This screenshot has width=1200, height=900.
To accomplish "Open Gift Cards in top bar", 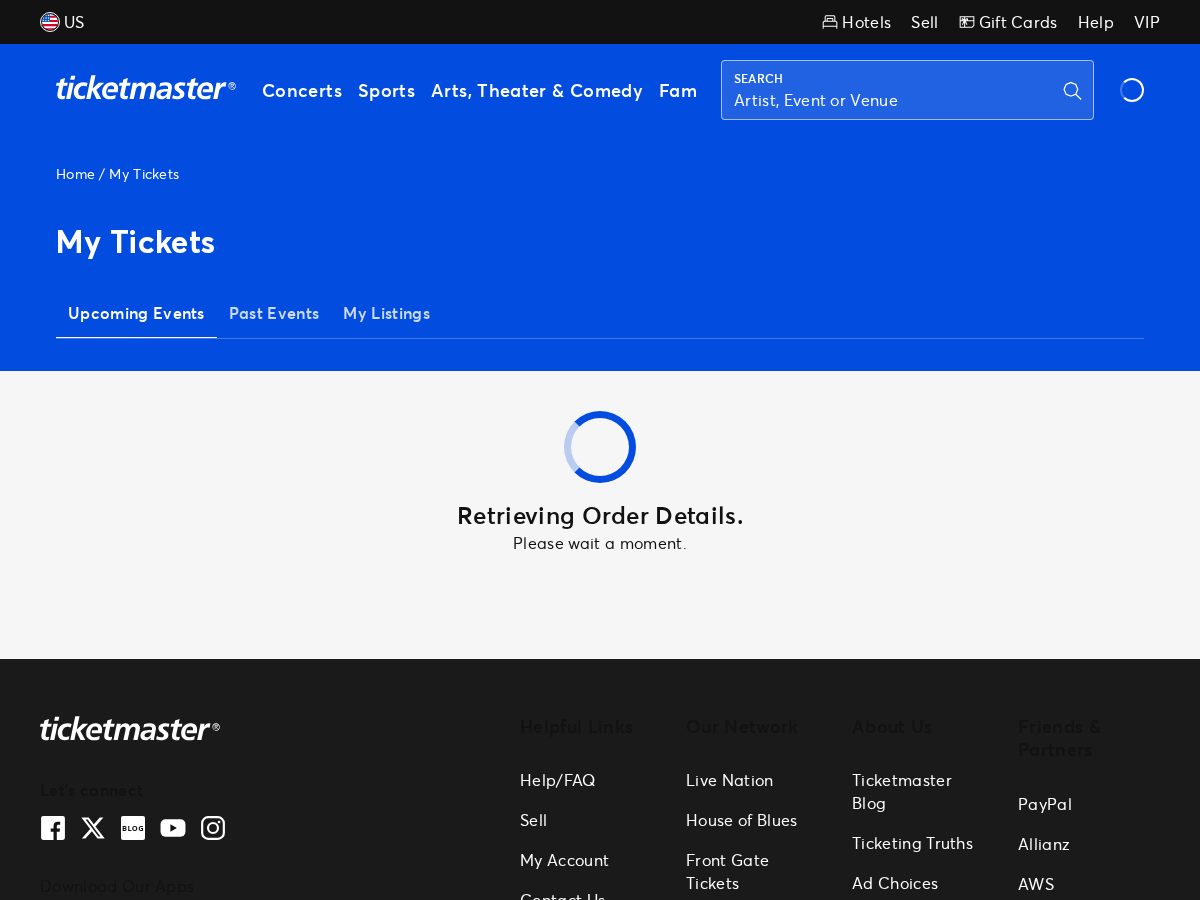I will pos(1008,22).
